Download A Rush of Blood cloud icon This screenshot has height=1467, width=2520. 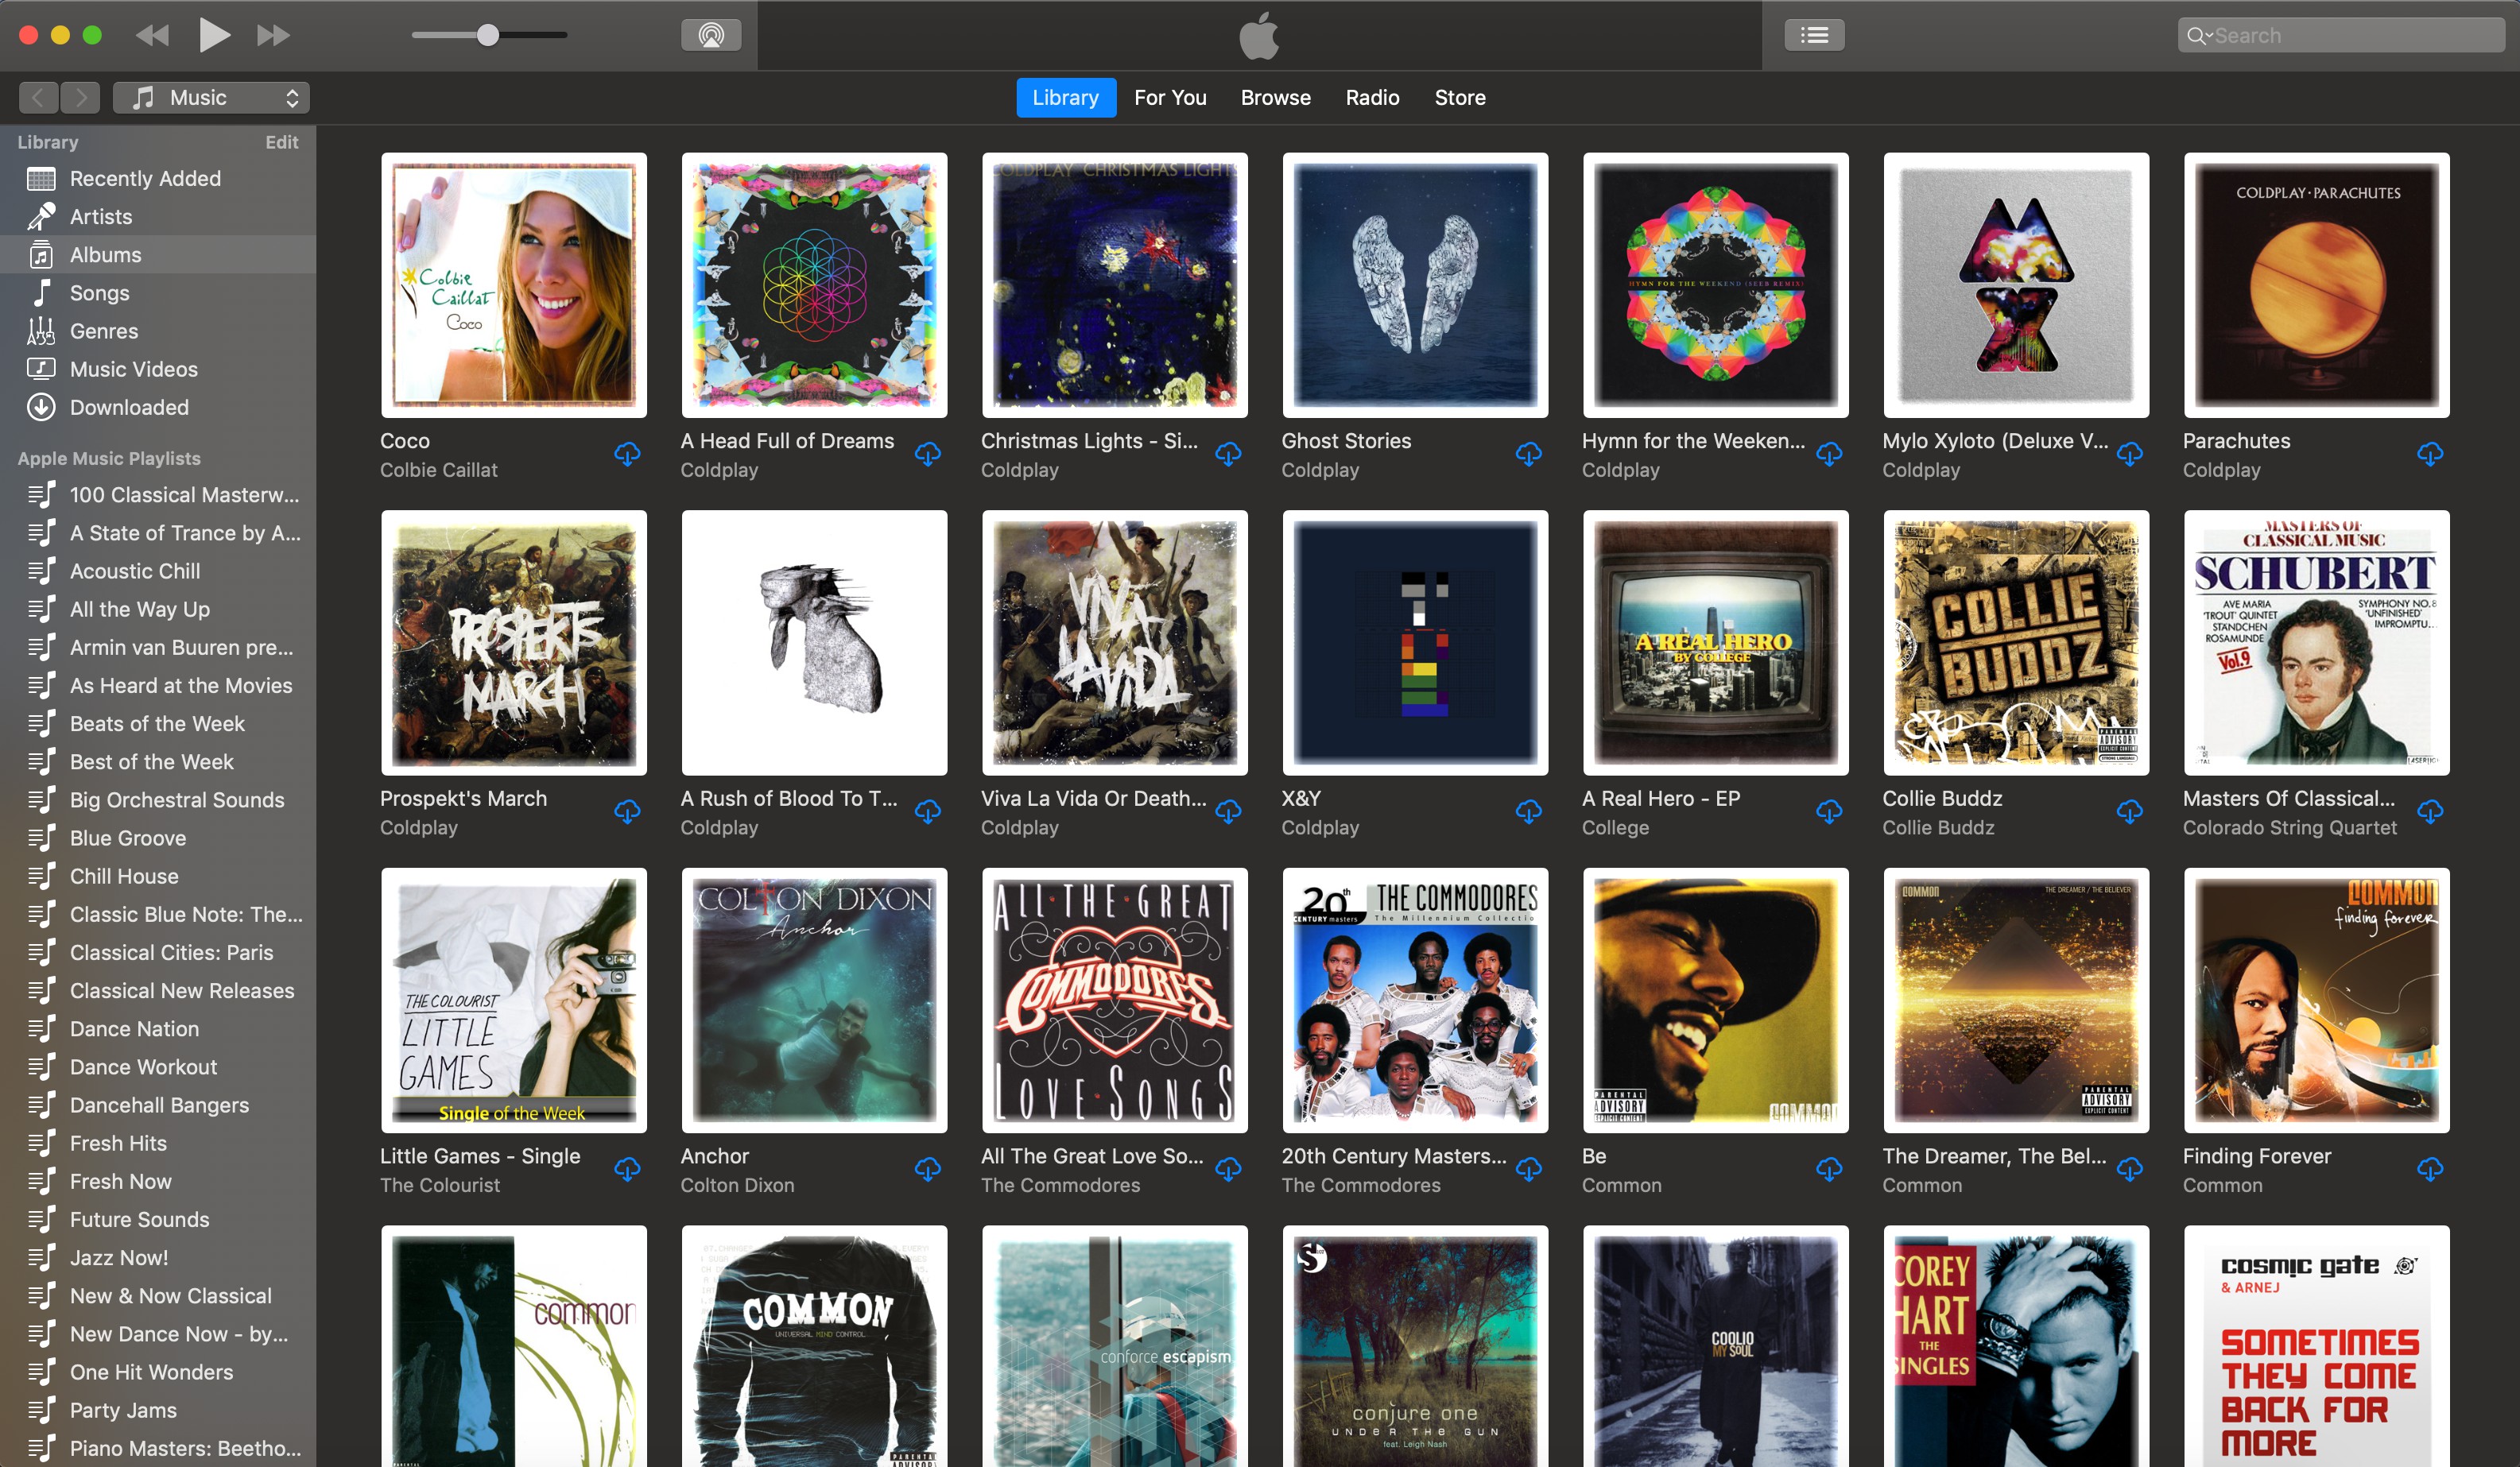click(927, 811)
